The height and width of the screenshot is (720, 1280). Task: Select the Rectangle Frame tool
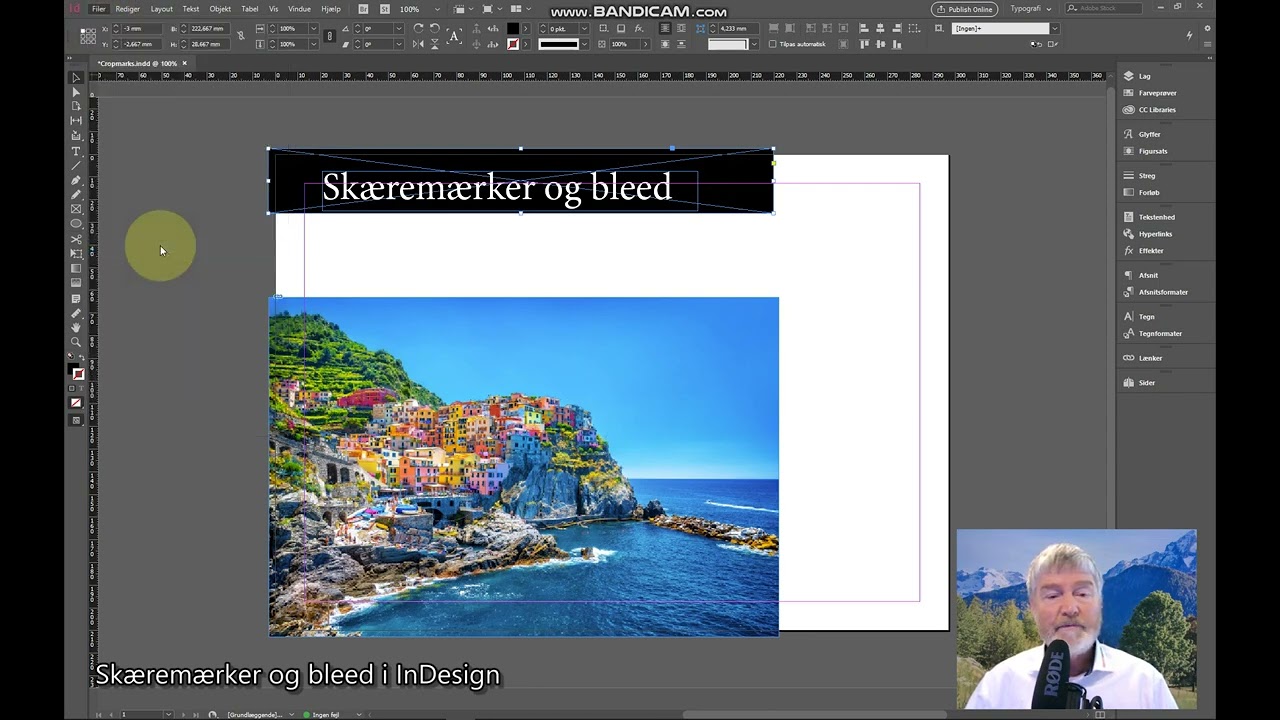pyautogui.click(x=76, y=209)
